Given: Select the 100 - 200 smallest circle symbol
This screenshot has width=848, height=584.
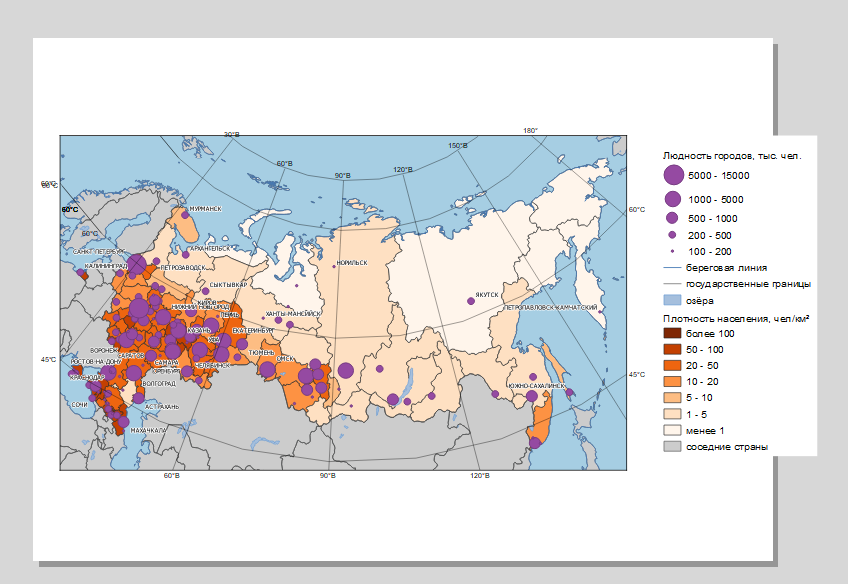Looking at the screenshot, I should point(672,251).
